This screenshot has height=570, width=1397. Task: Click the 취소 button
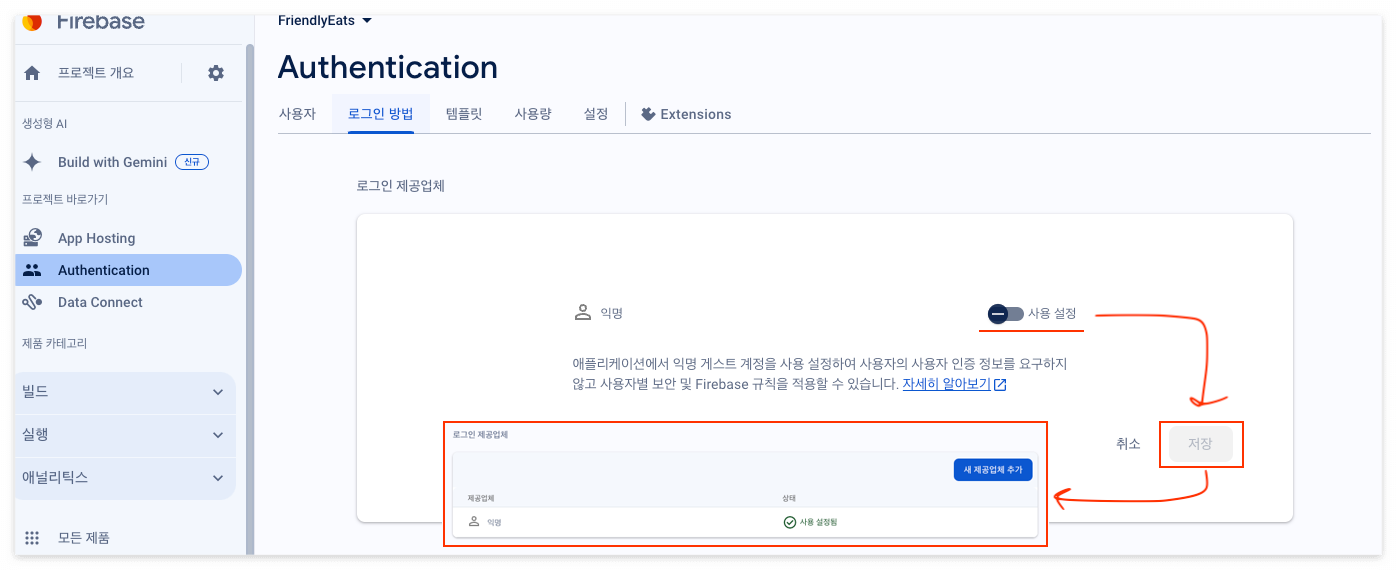[1128, 444]
